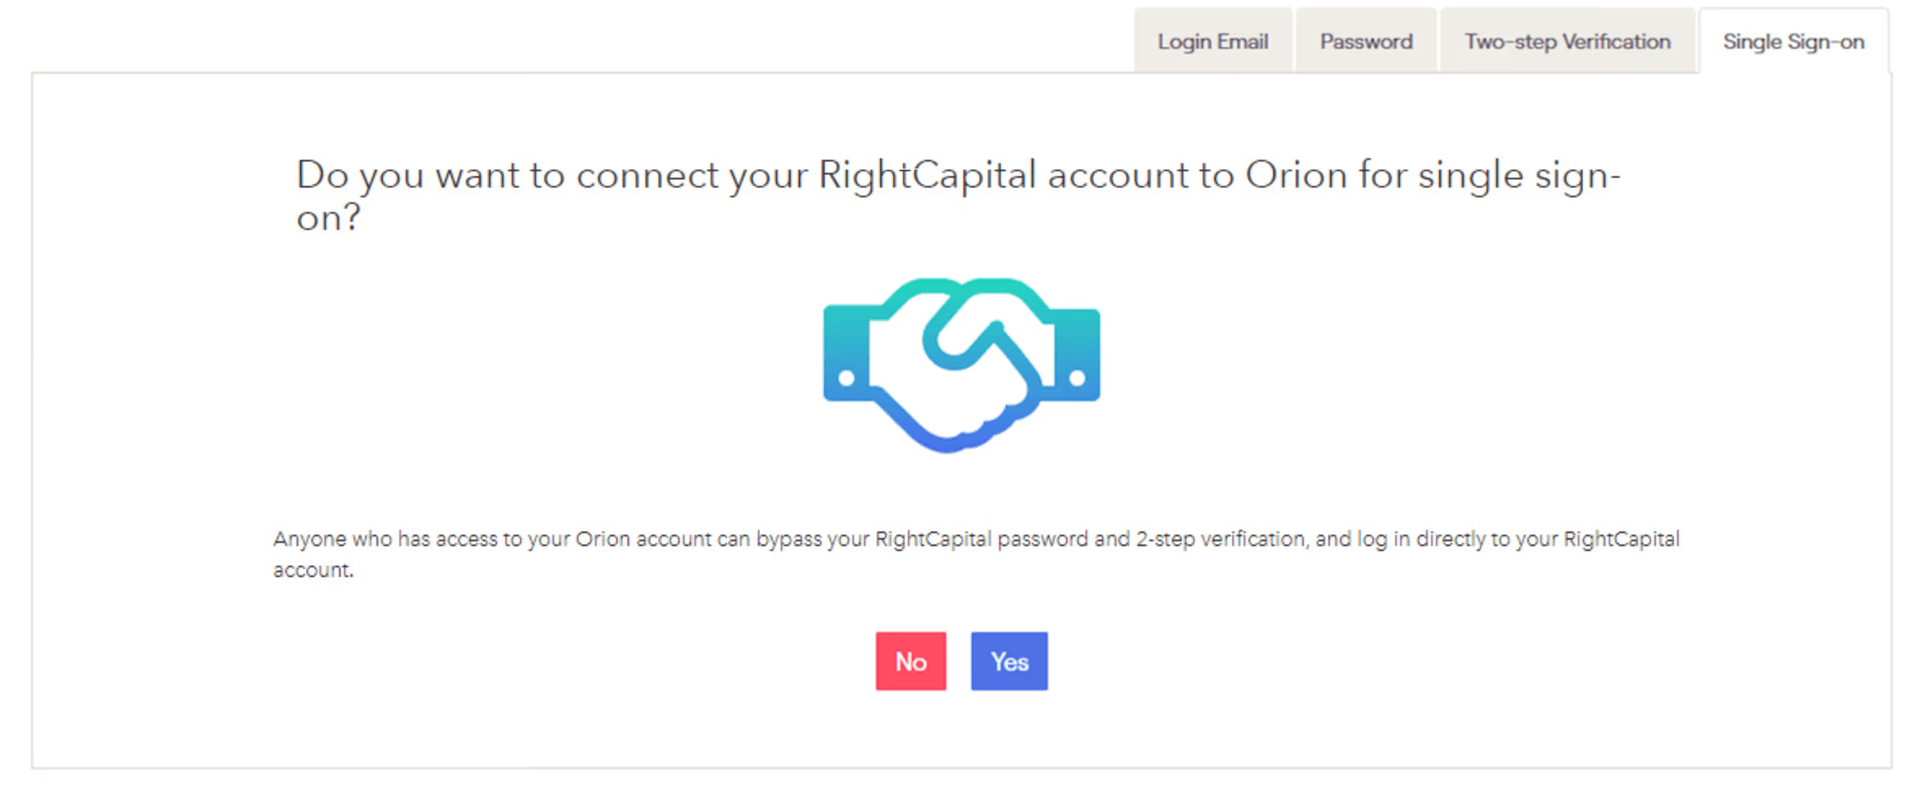Image resolution: width=1920 pixels, height=794 pixels.
Task: Click the final word "account." of warning
Action: click(x=313, y=570)
